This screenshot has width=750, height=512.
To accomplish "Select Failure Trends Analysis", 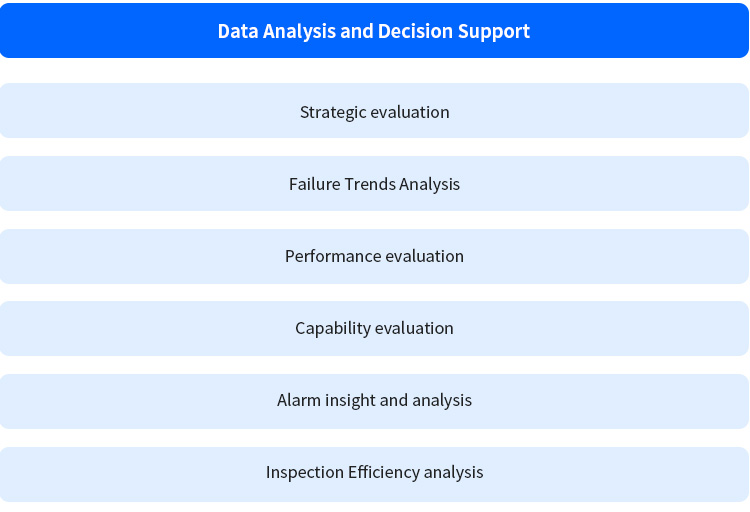I will pyautogui.click(x=374, y=184).
